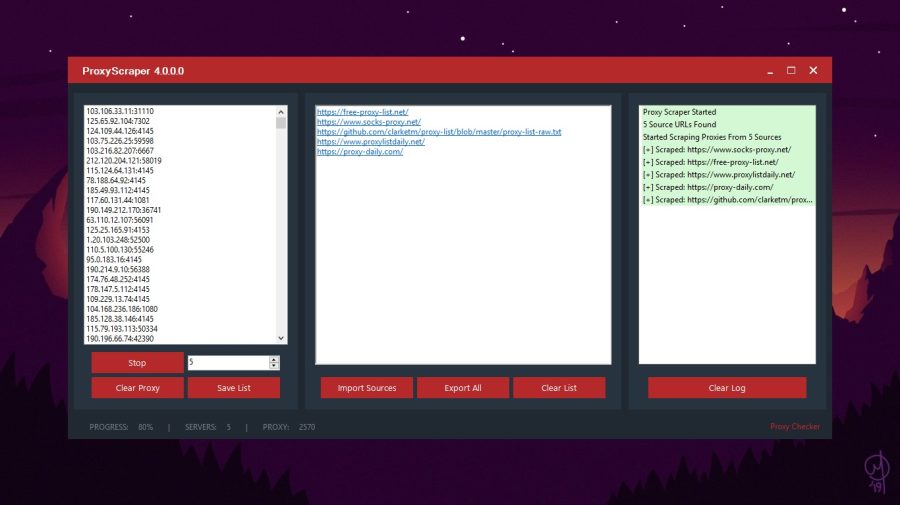
Task: Select proxy 95.0.183.16:4145
Action: pyautogui.click(x=114, y=259)
